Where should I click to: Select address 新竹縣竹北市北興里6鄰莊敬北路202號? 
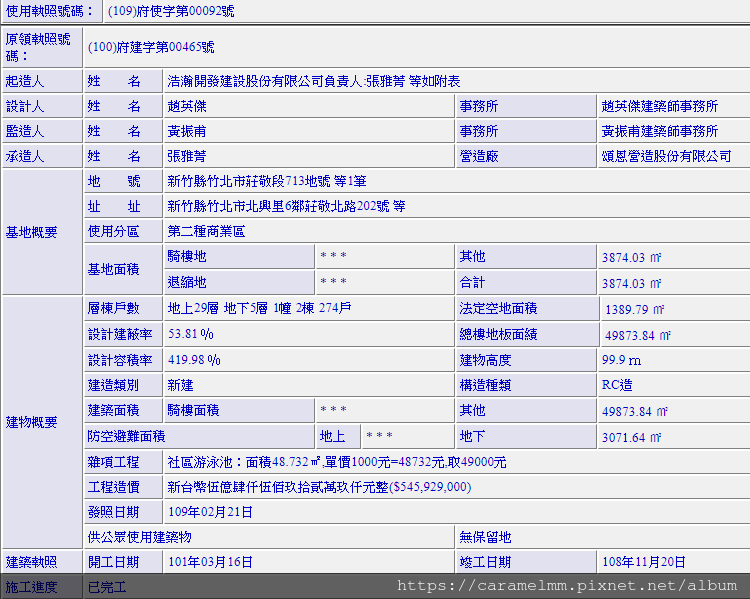278,206
